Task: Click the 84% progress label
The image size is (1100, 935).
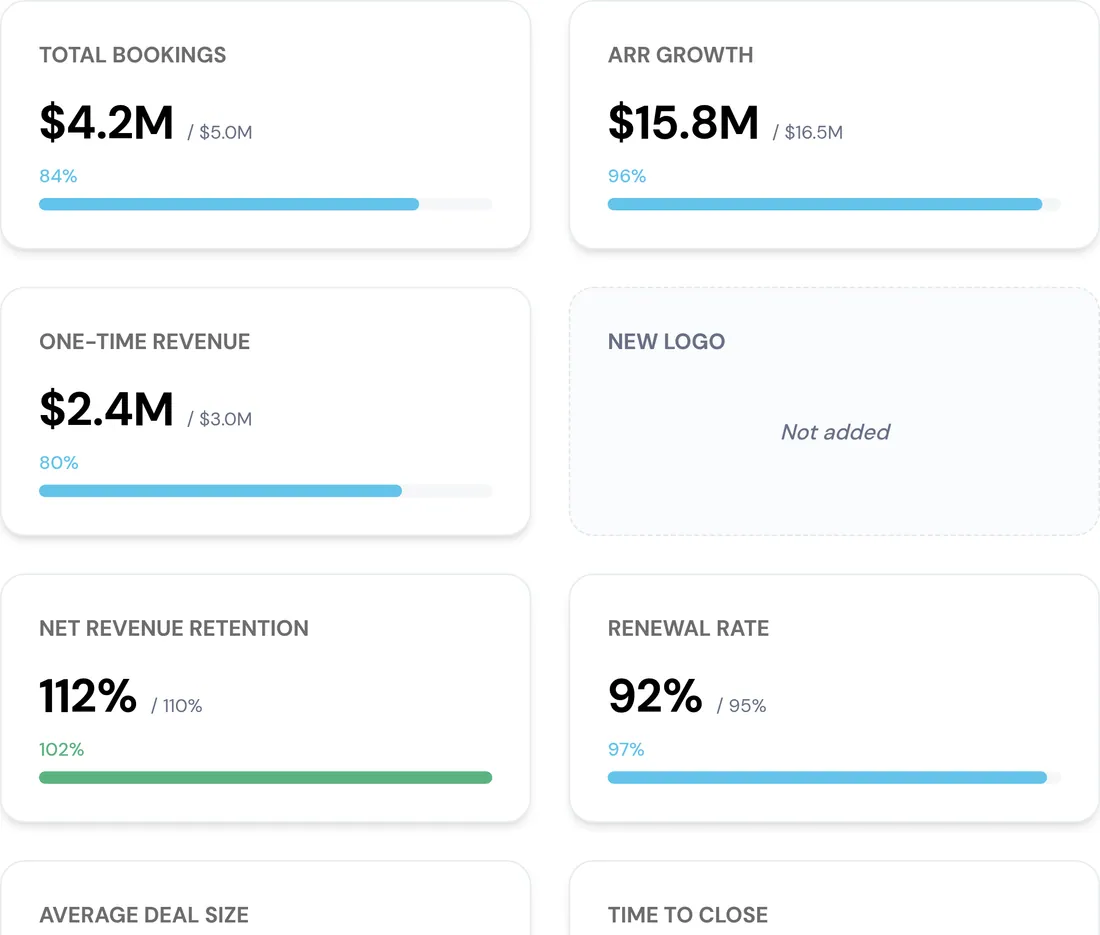Action: pos(58,176)
